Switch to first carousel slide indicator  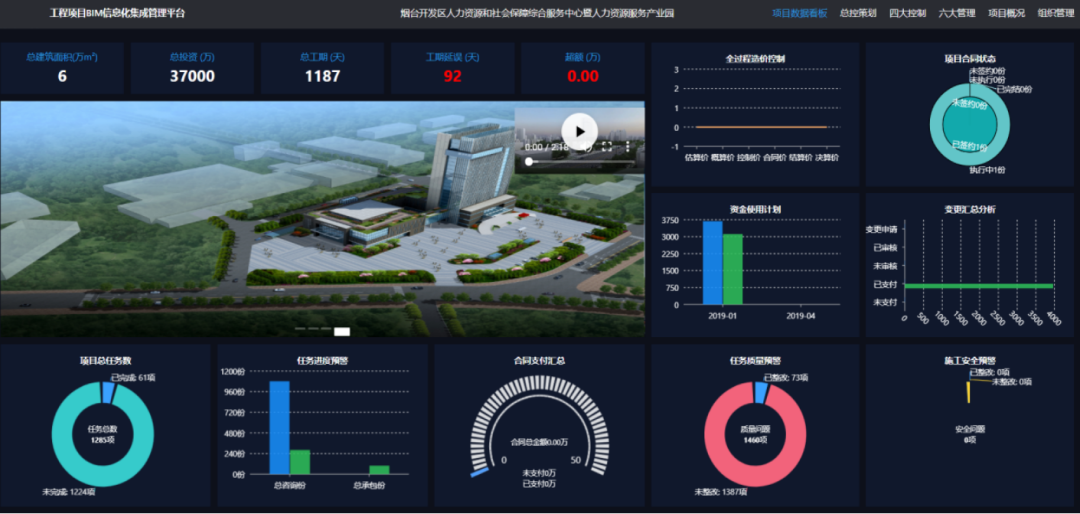pos(300,329)
